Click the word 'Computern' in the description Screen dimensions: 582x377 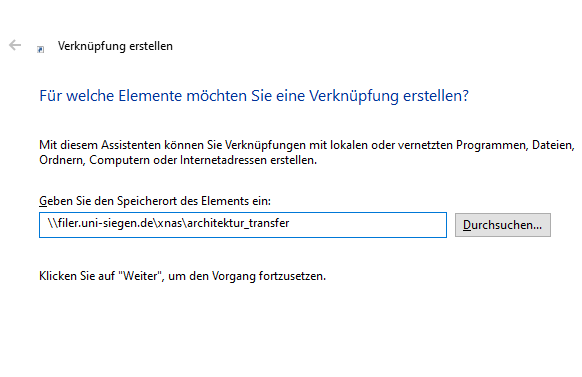(x=120, y=160)
